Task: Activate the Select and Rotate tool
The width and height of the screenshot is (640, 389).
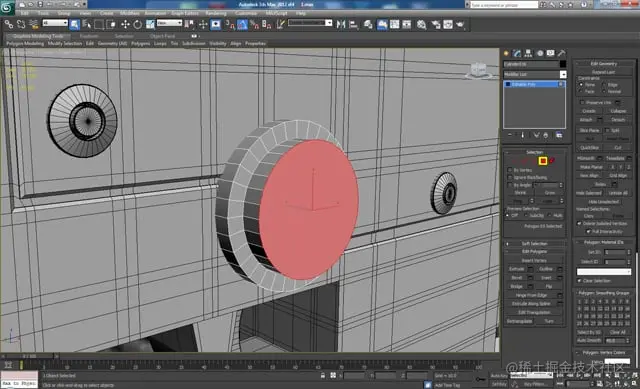Action: tap(138, 24)
